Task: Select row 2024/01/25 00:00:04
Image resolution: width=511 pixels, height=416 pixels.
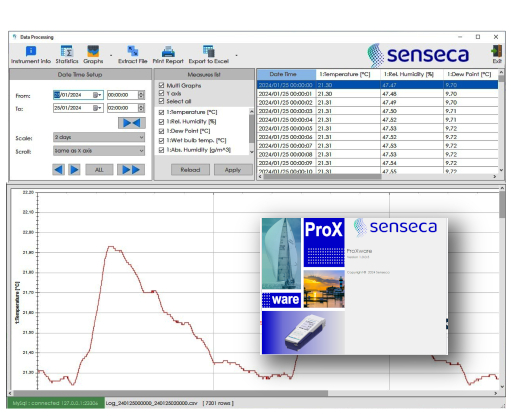Action: point(378,120)
